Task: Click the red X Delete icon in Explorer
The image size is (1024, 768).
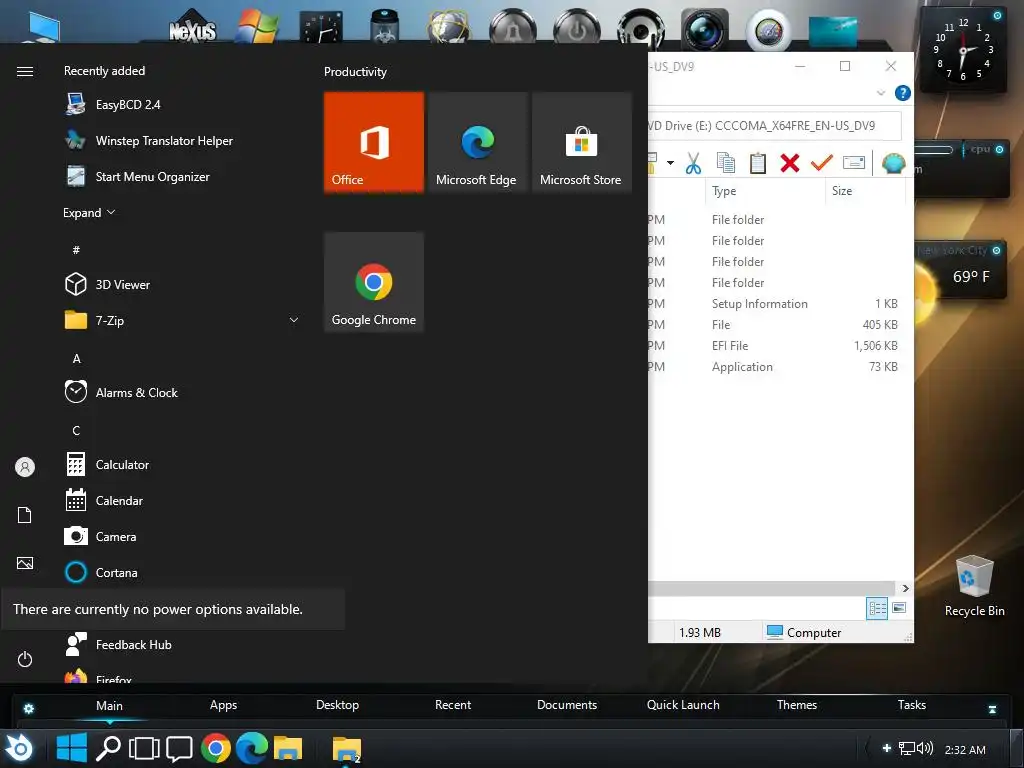Action: (790, 163)
